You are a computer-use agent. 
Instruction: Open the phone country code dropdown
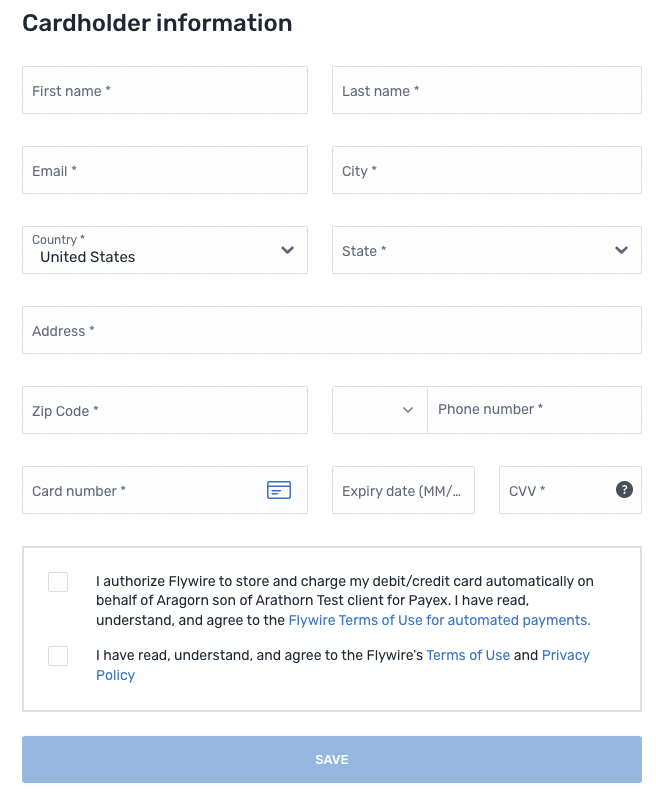pyautogui.click(x=379, y=410)
